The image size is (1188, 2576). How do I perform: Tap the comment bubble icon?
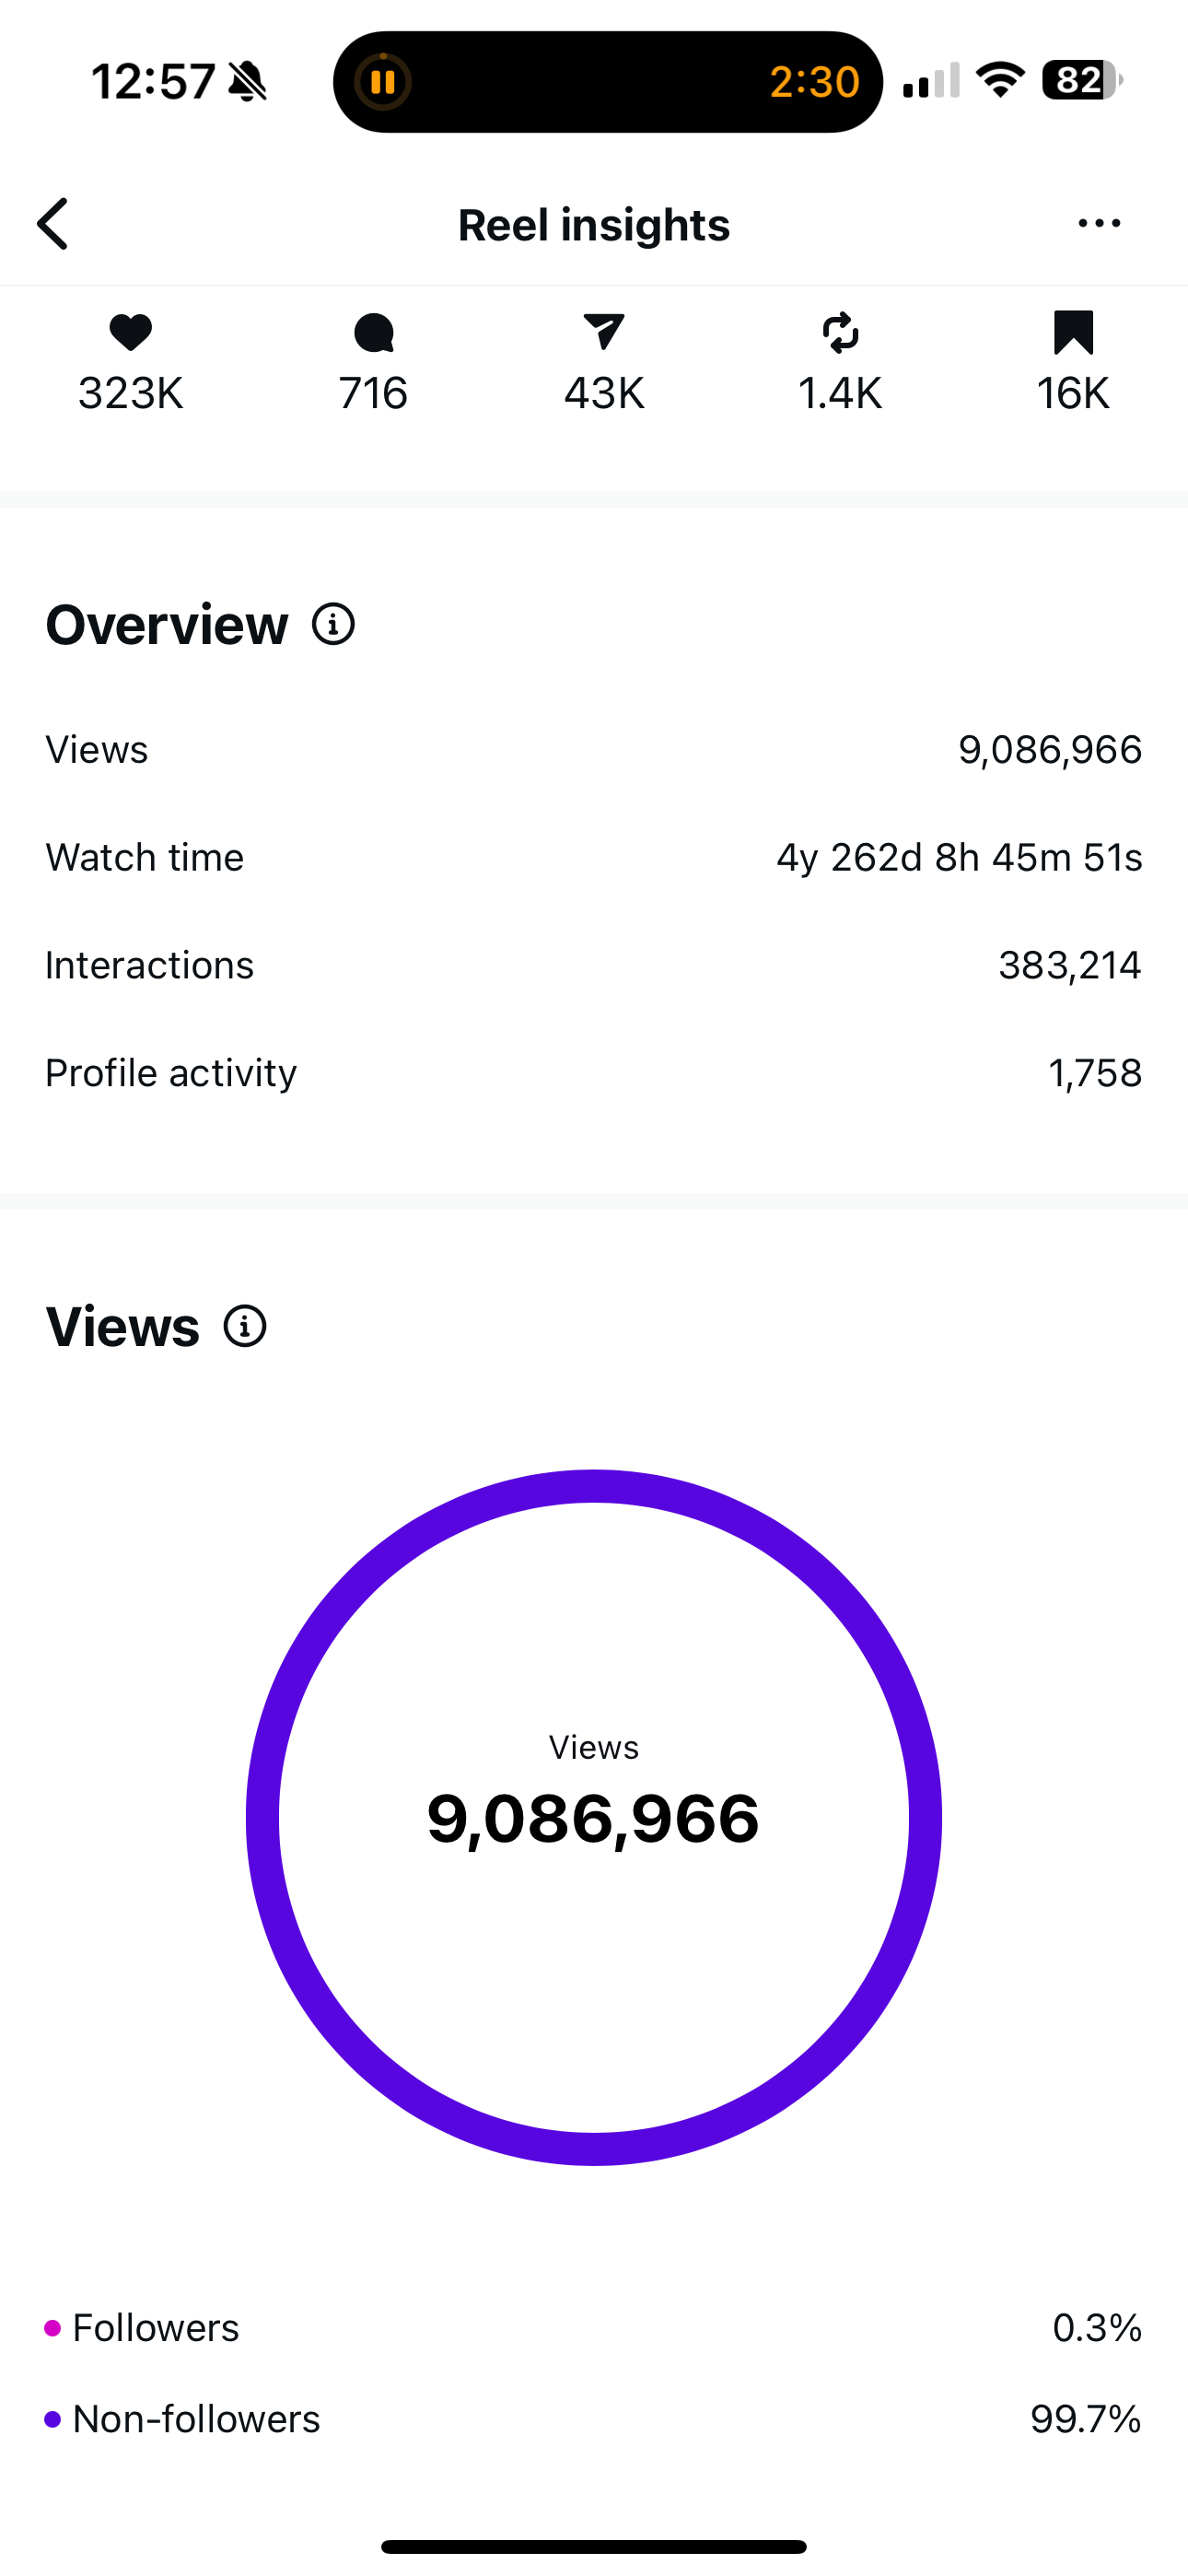(x=373, y=333)
